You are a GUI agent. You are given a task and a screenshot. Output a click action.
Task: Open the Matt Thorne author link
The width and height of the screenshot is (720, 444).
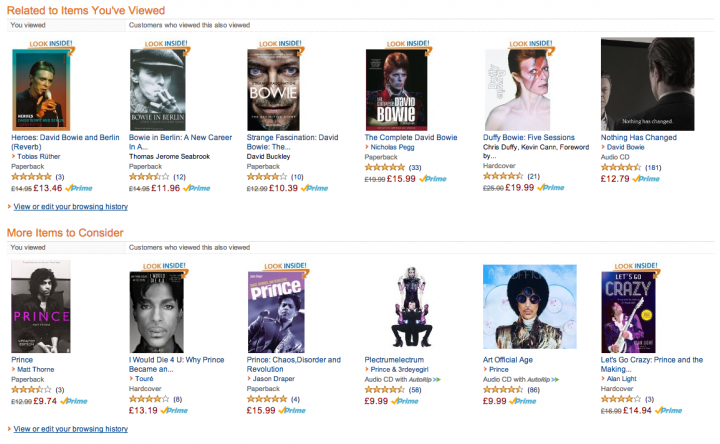click(35, 369)
